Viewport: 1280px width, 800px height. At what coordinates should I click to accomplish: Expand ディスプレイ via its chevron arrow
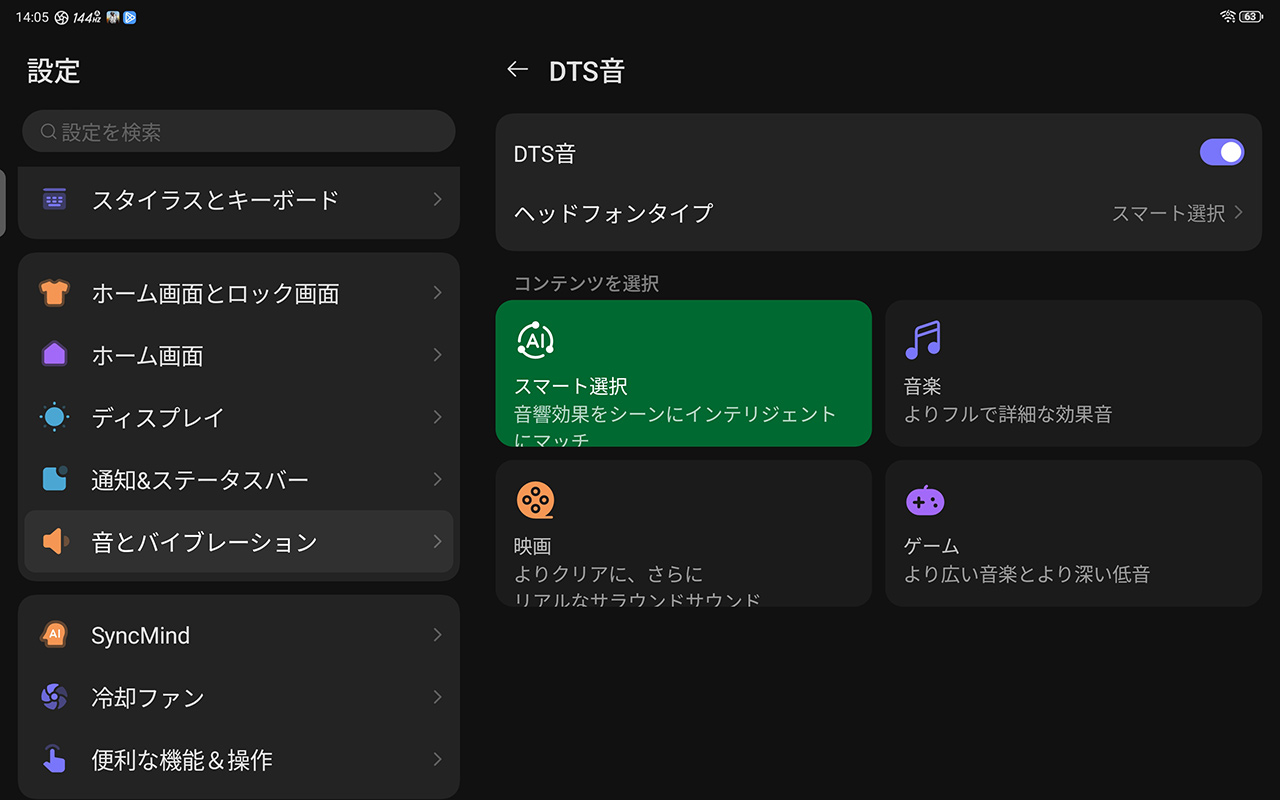click(437, 417)
